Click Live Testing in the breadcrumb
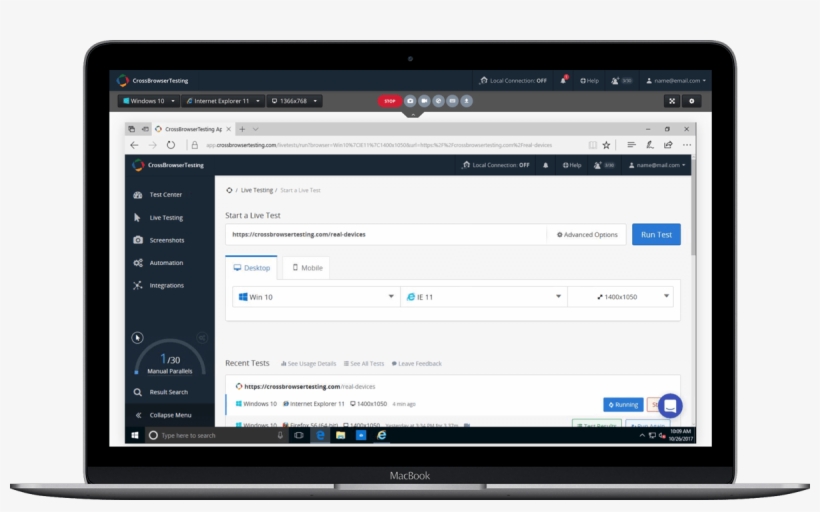Viewport: 820px width, 512px height. click(x=257, y=190)
